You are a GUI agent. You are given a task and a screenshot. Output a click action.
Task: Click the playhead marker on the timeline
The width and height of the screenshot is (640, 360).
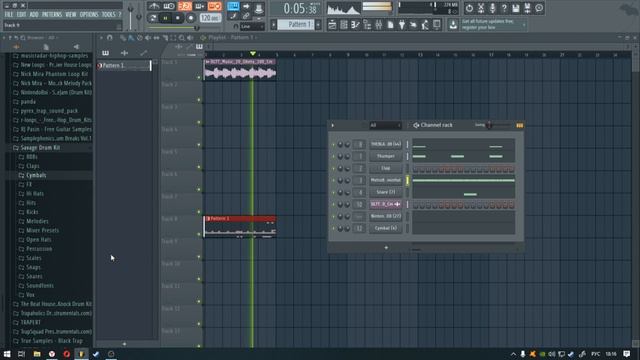pos(253,54)
